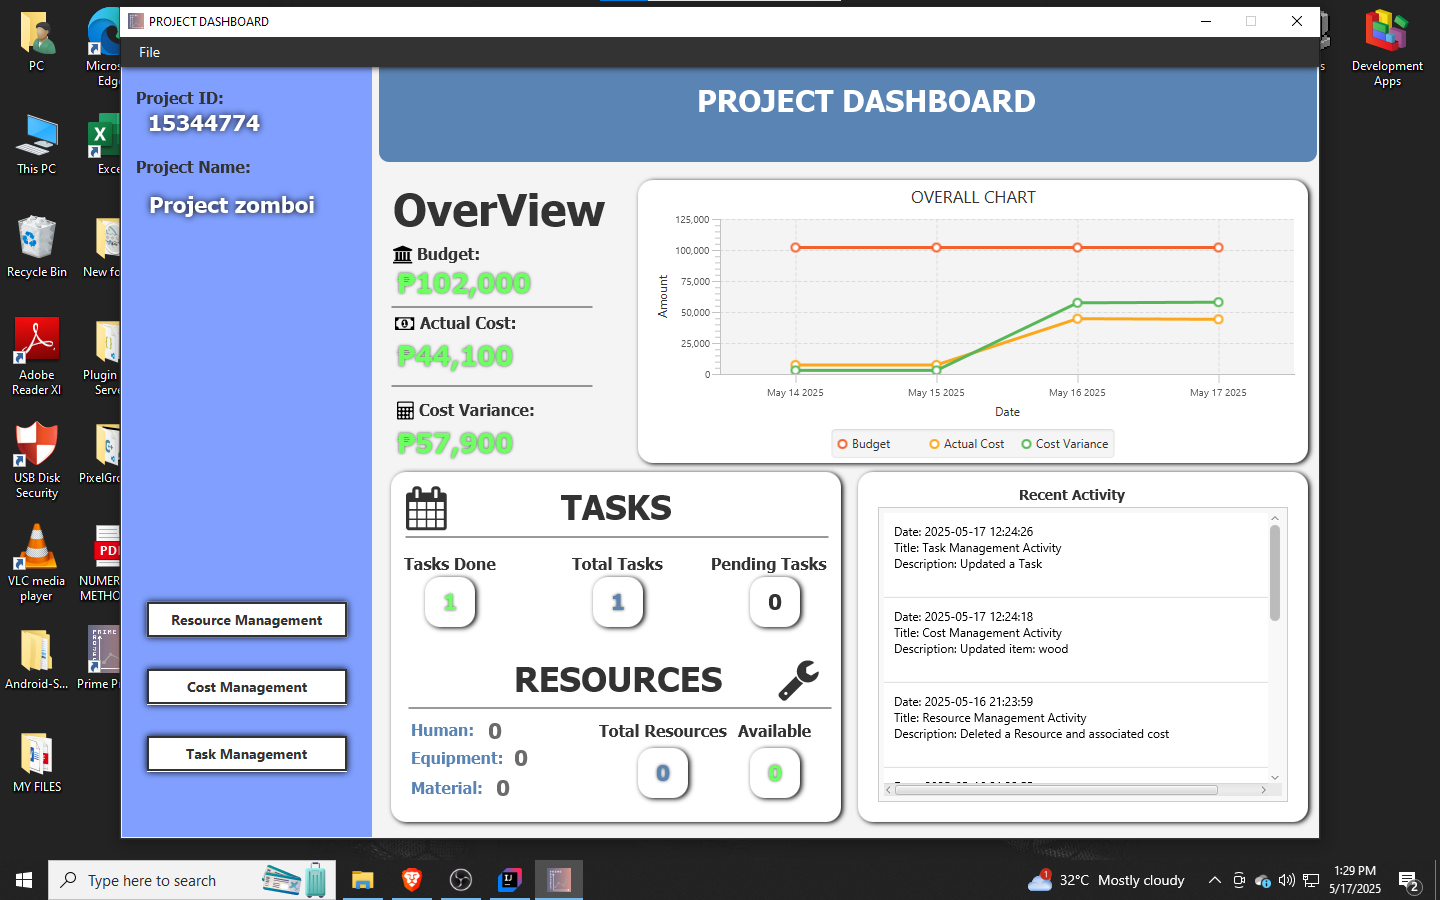Click the Windows Start button
The image size is (1440, 900).
pos(24,880)
